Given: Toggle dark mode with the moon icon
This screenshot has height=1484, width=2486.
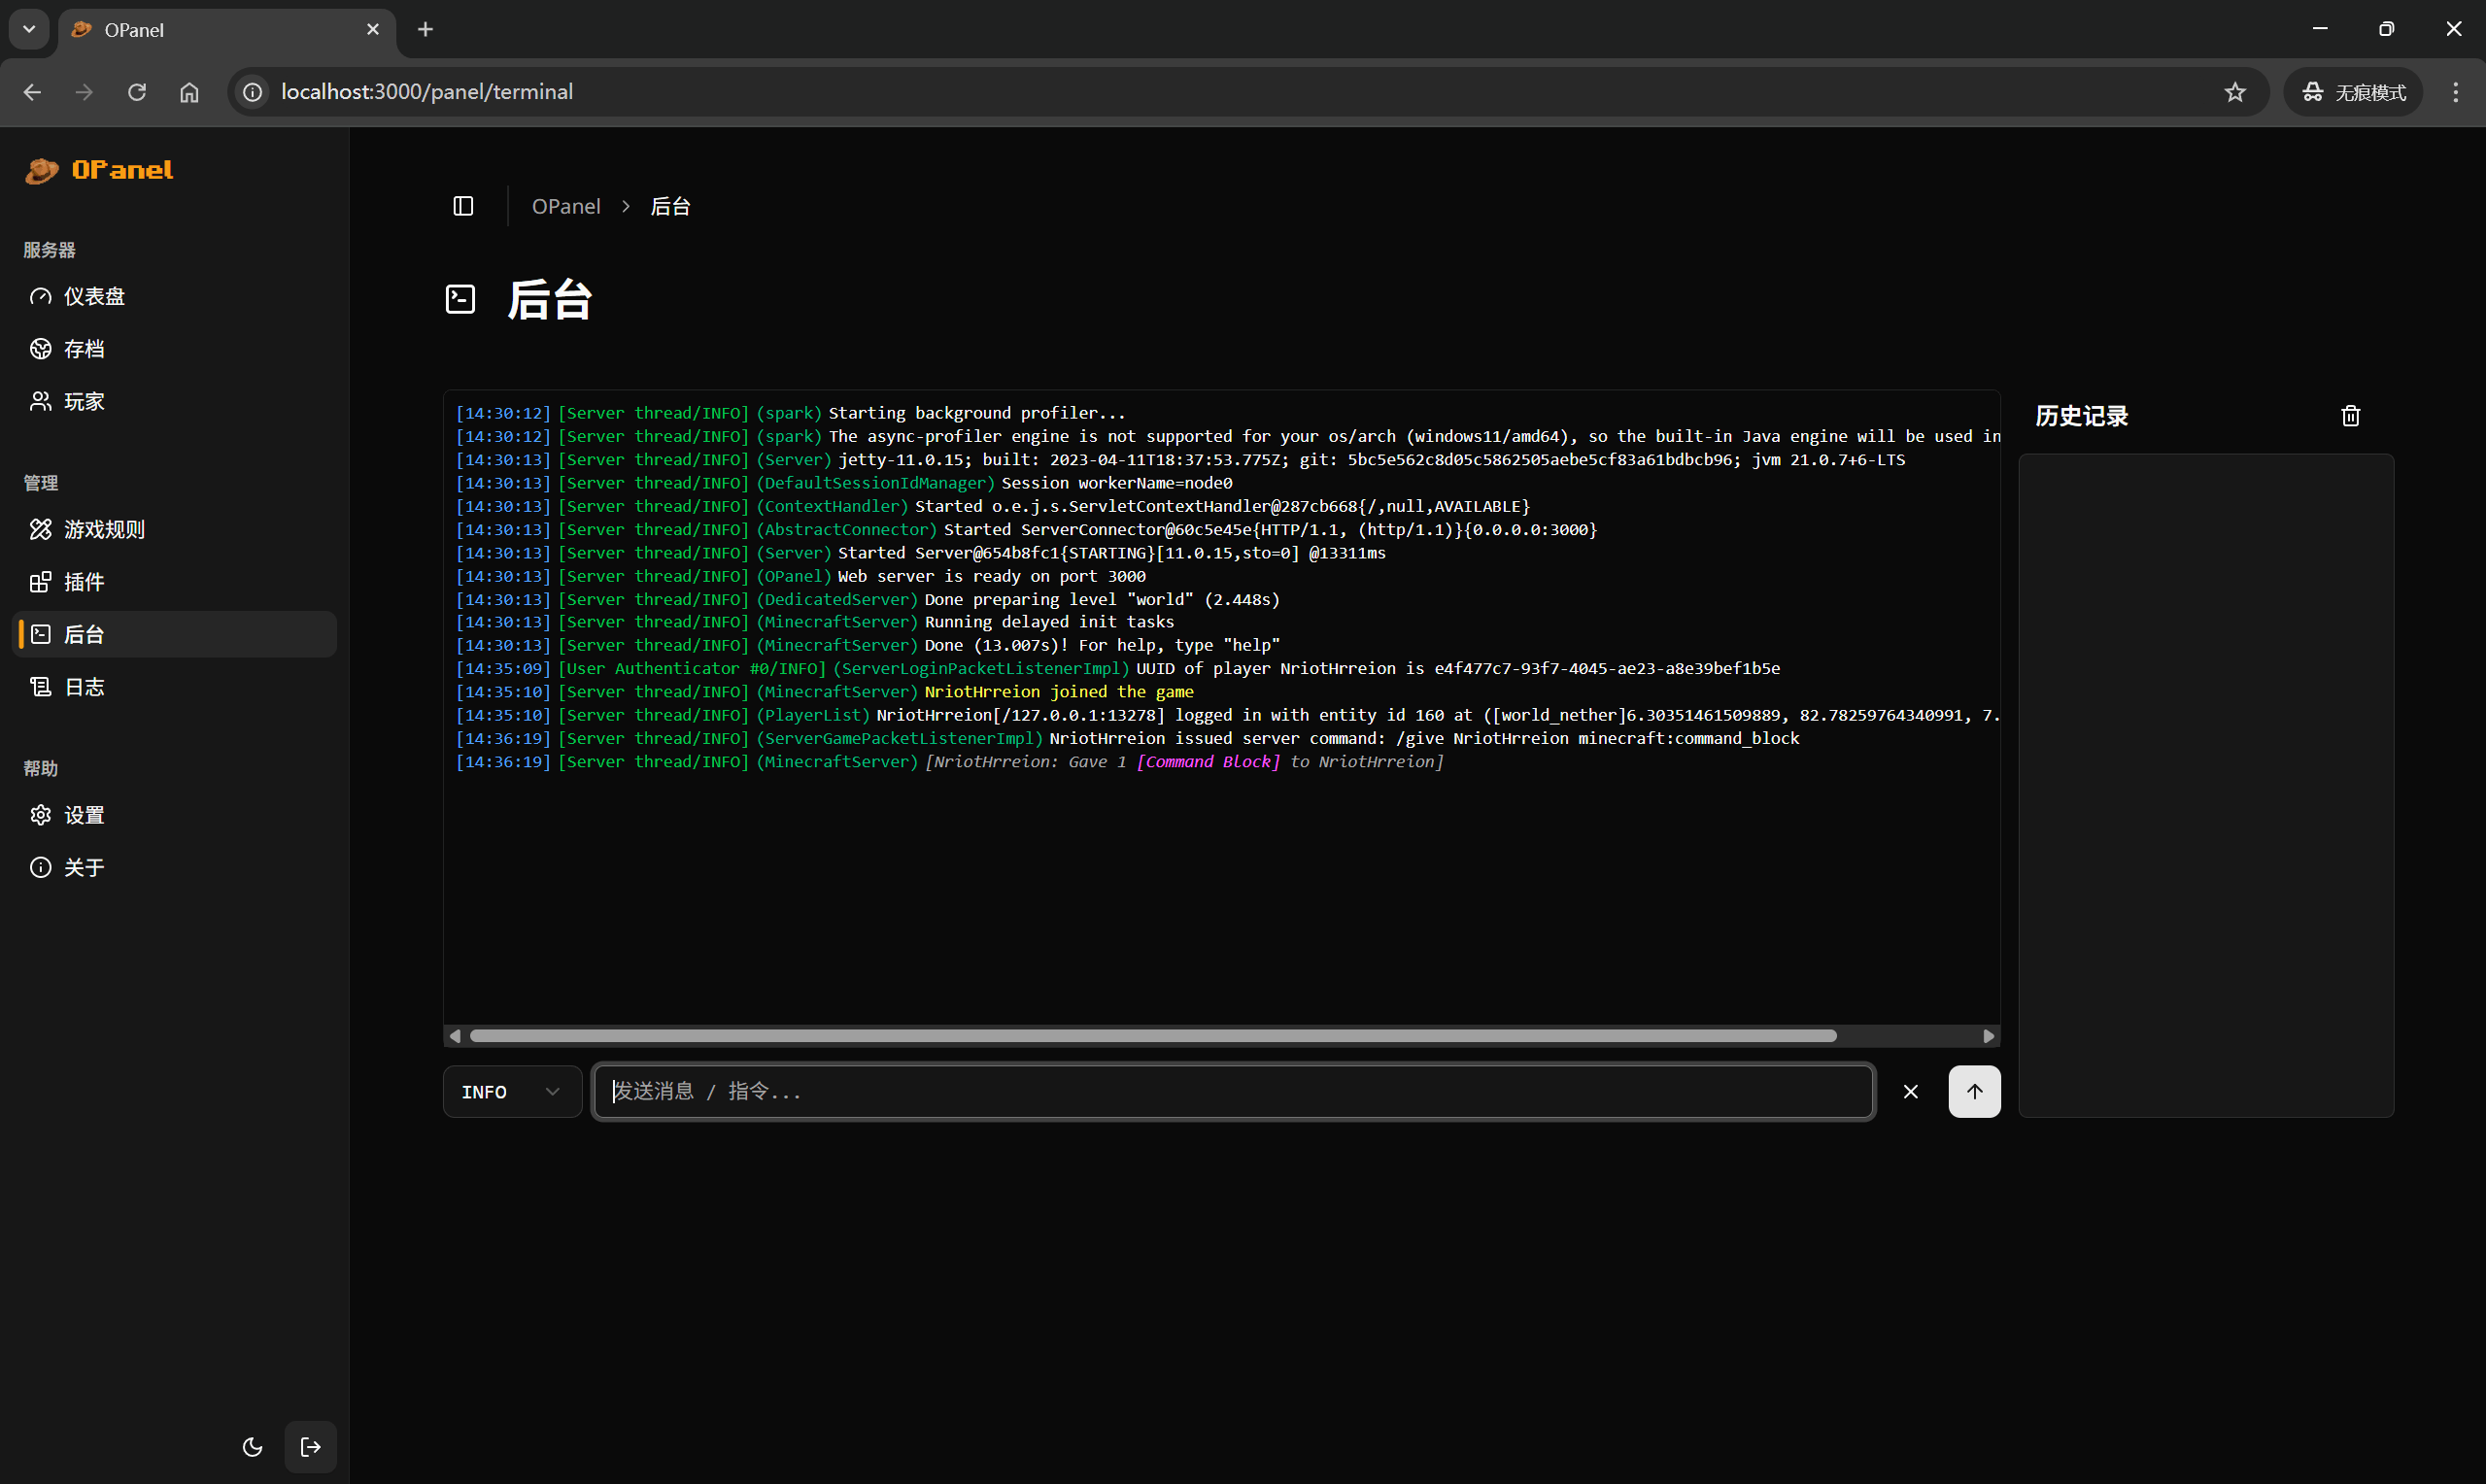Looking at the screenshot, I should (x=252, y=1447).
